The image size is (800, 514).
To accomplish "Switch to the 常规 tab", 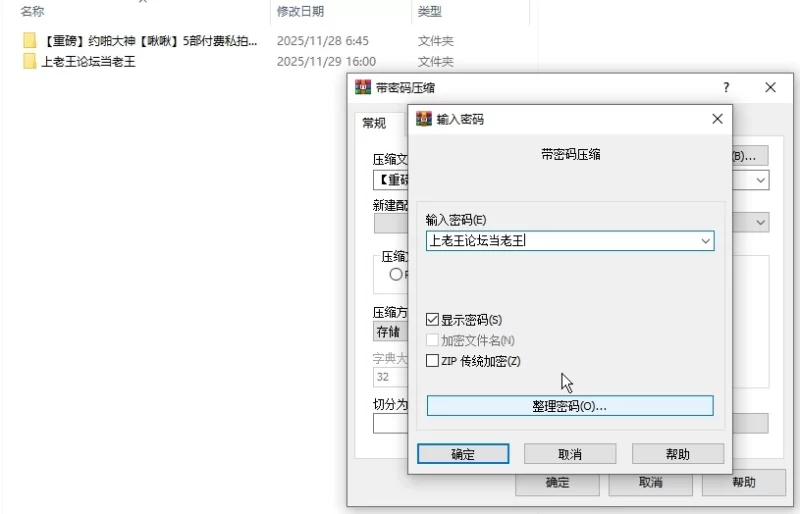I will (x=374, y=123).
